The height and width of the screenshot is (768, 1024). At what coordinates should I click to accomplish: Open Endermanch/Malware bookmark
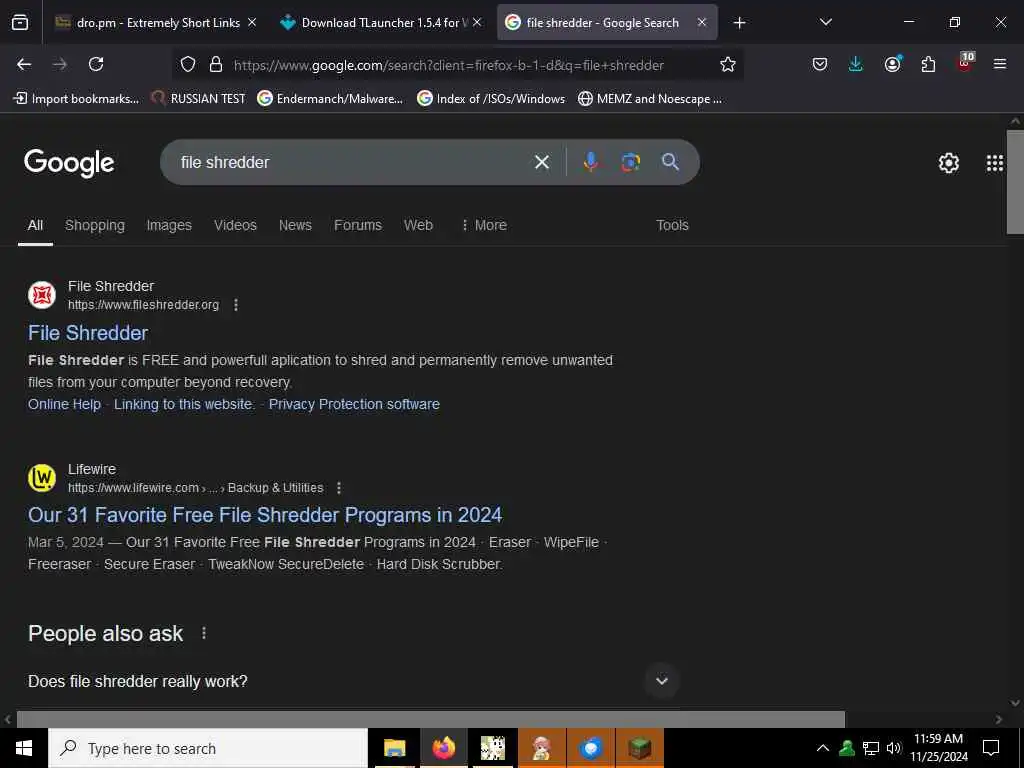[x=330, y=99]
